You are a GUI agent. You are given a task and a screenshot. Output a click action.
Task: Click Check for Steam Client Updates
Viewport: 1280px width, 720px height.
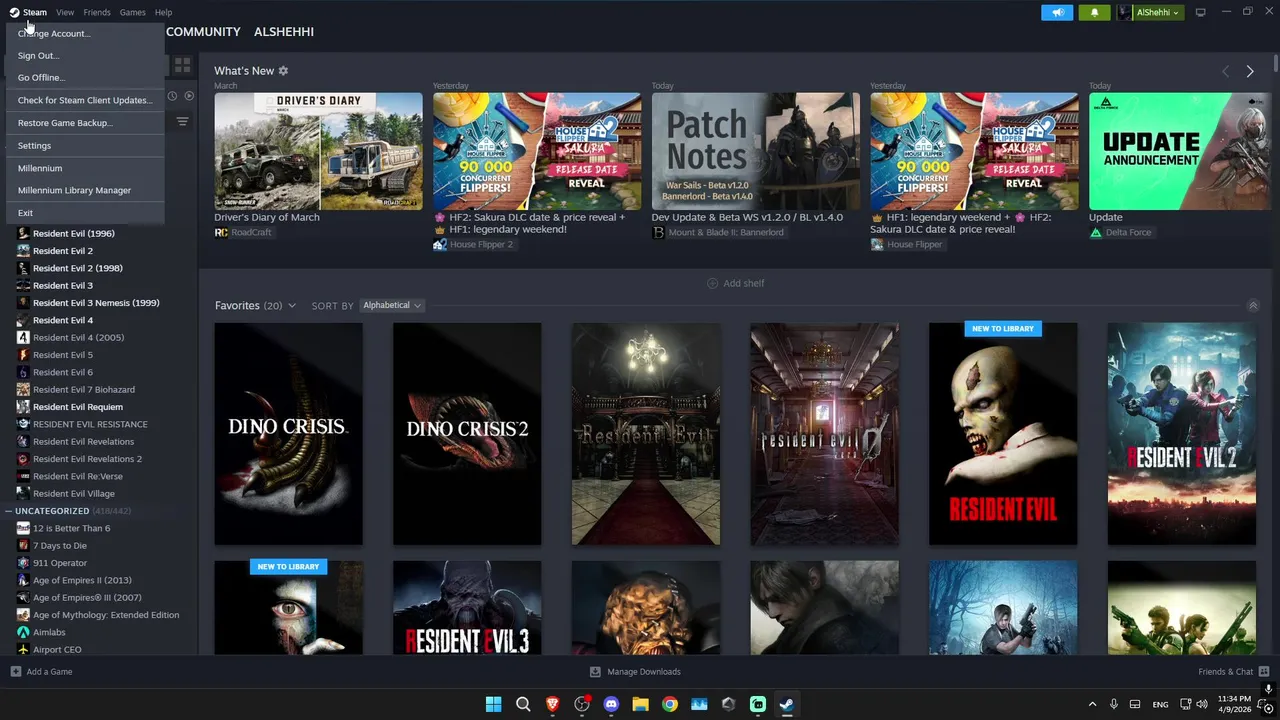coord(85,100)
